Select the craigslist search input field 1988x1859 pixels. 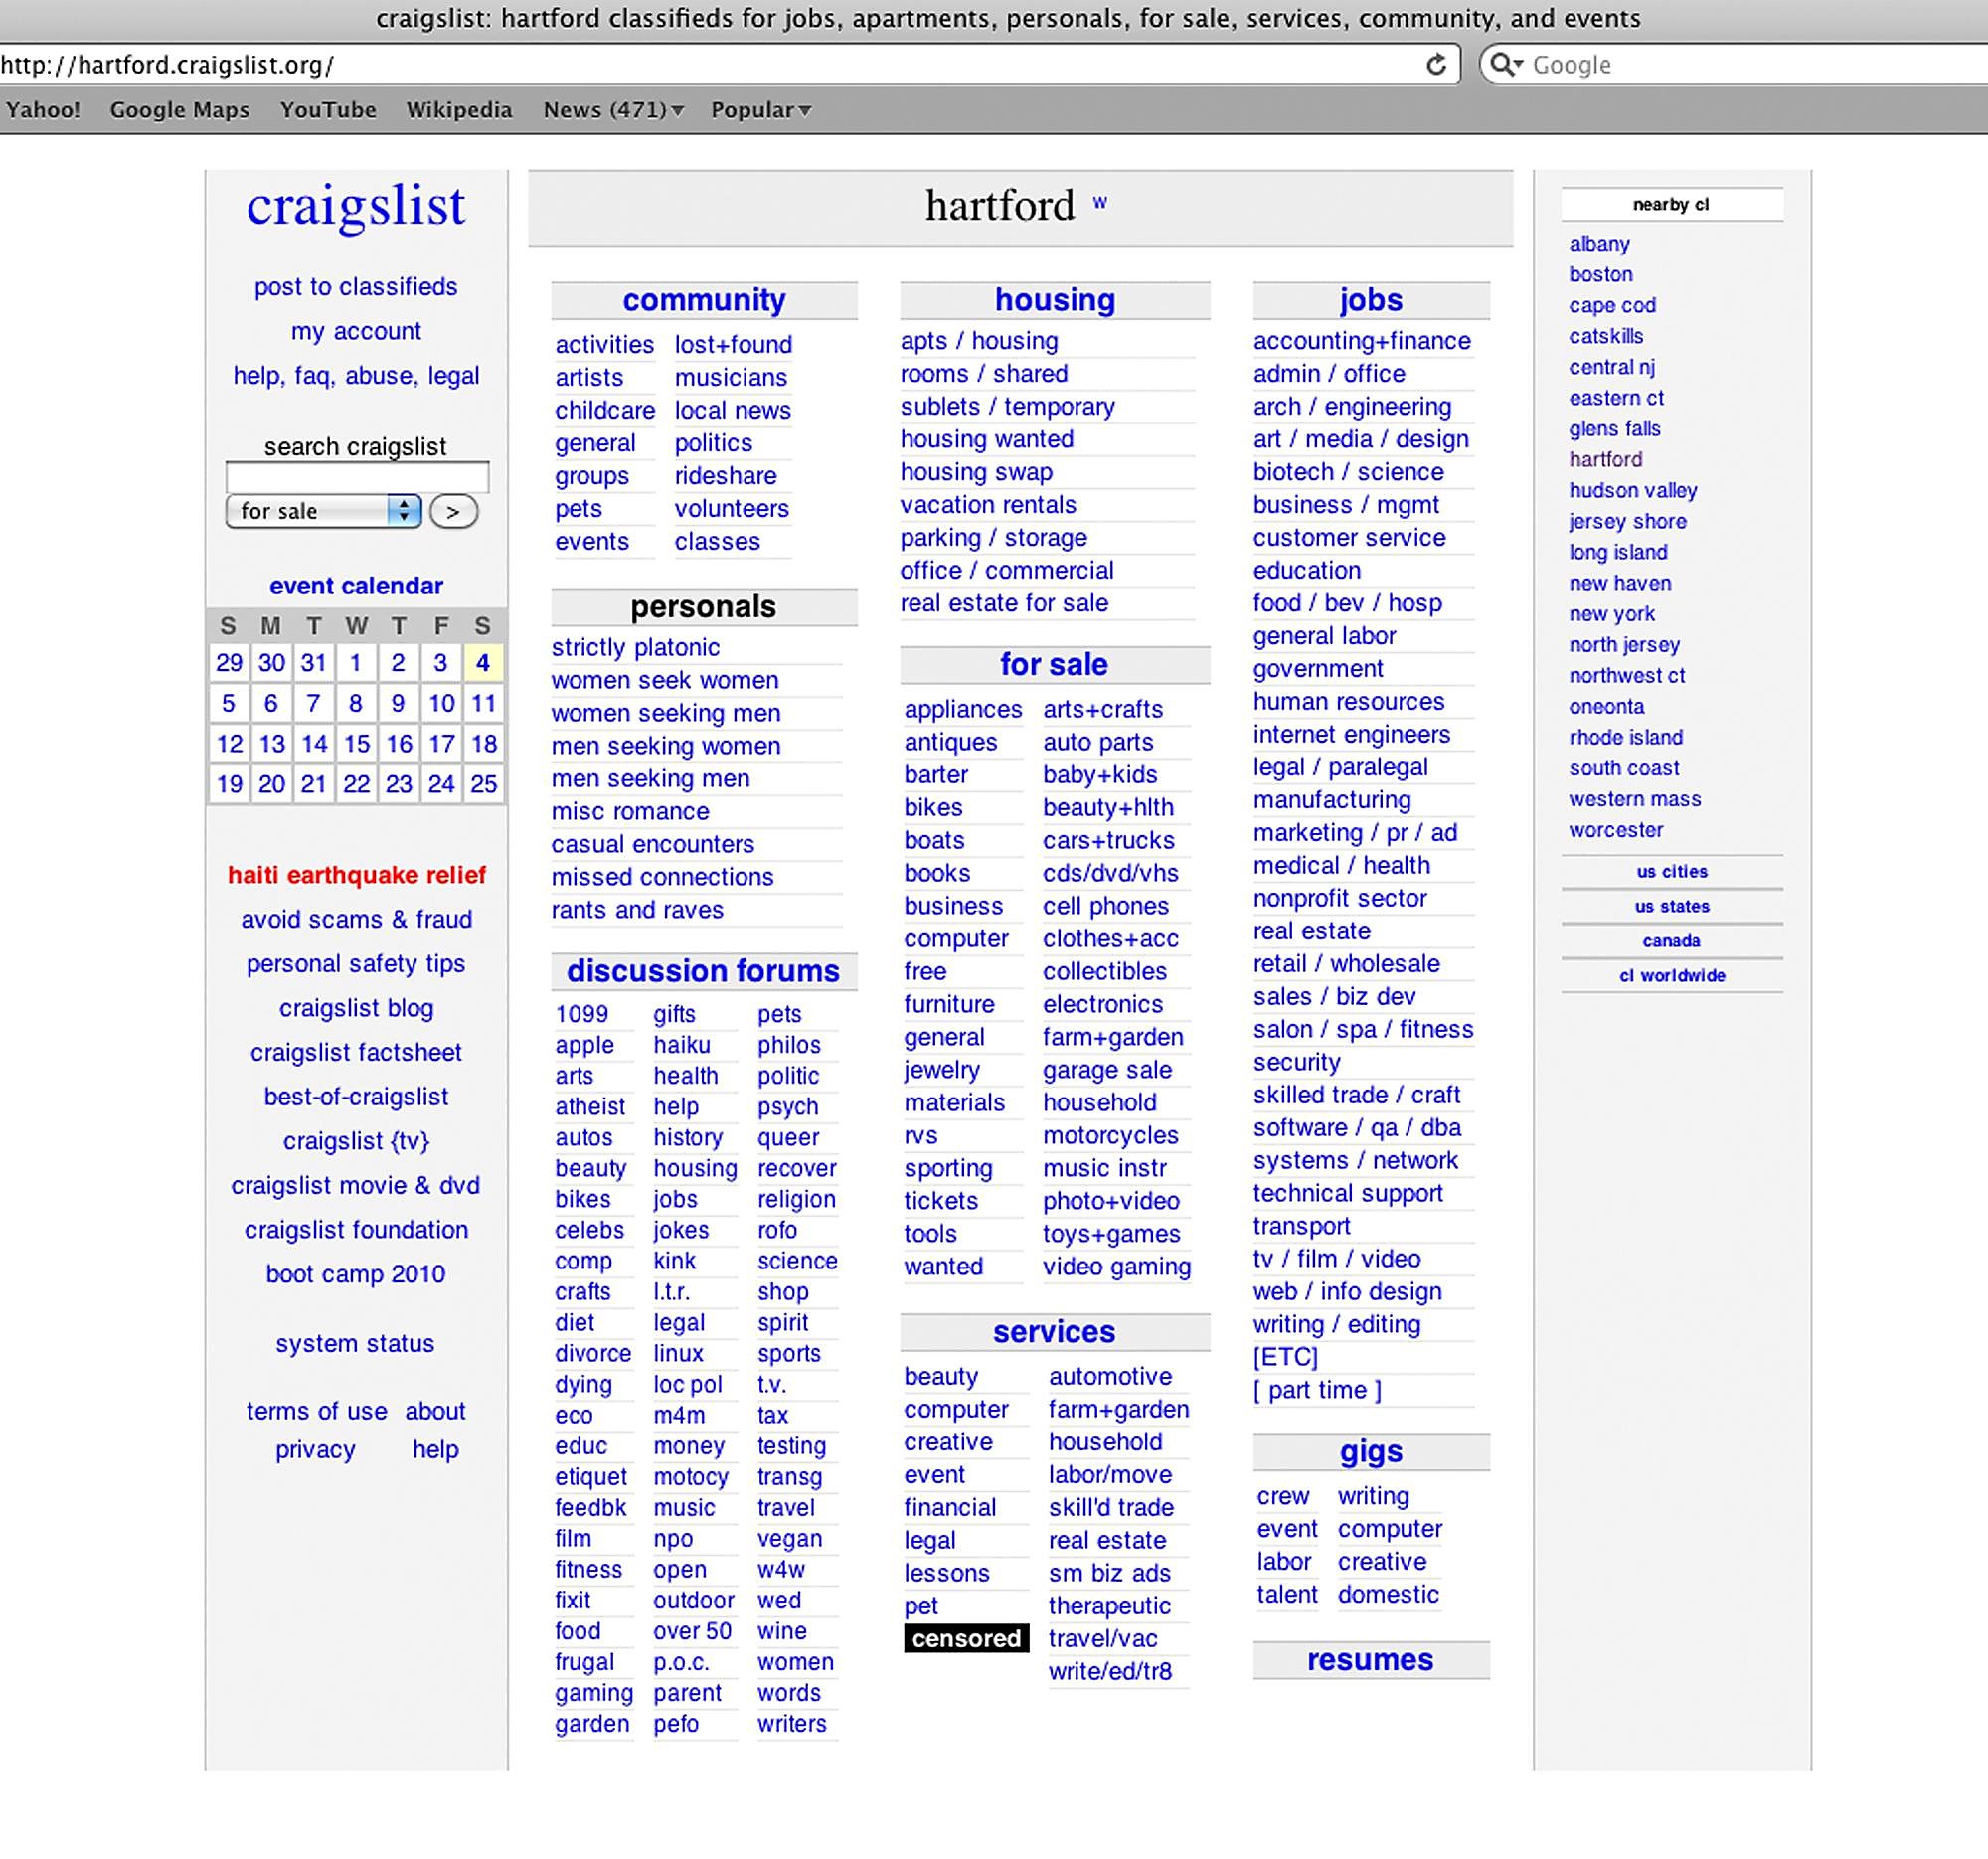pos(357,473)
